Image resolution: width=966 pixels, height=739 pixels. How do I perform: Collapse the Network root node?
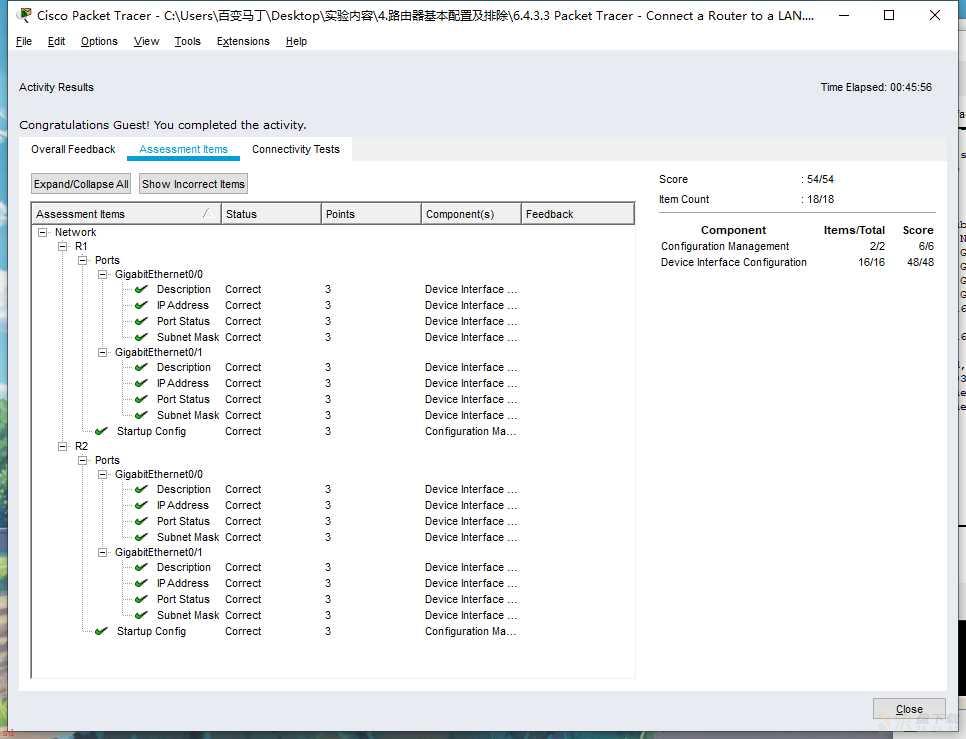pos(43,232)
